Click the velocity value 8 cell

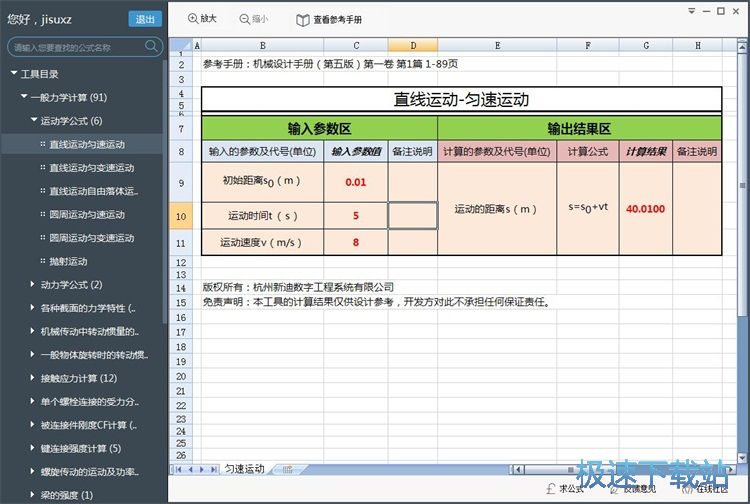click(355, 242)
